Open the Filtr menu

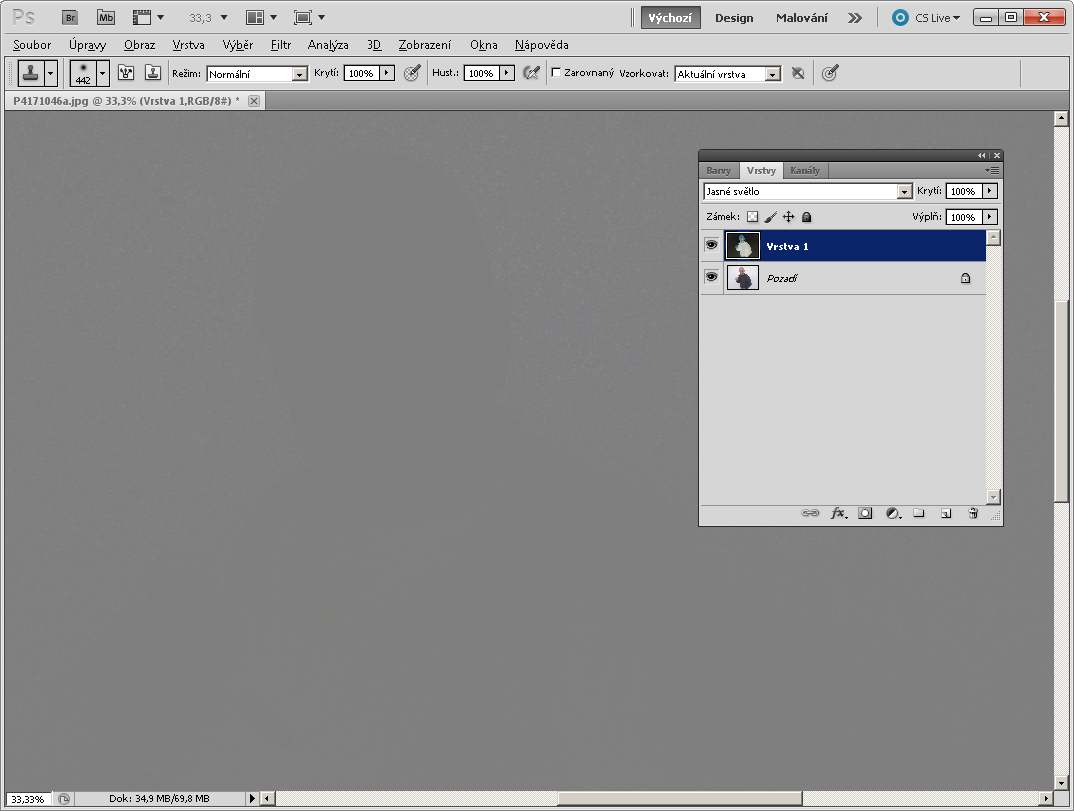[281, 45]
